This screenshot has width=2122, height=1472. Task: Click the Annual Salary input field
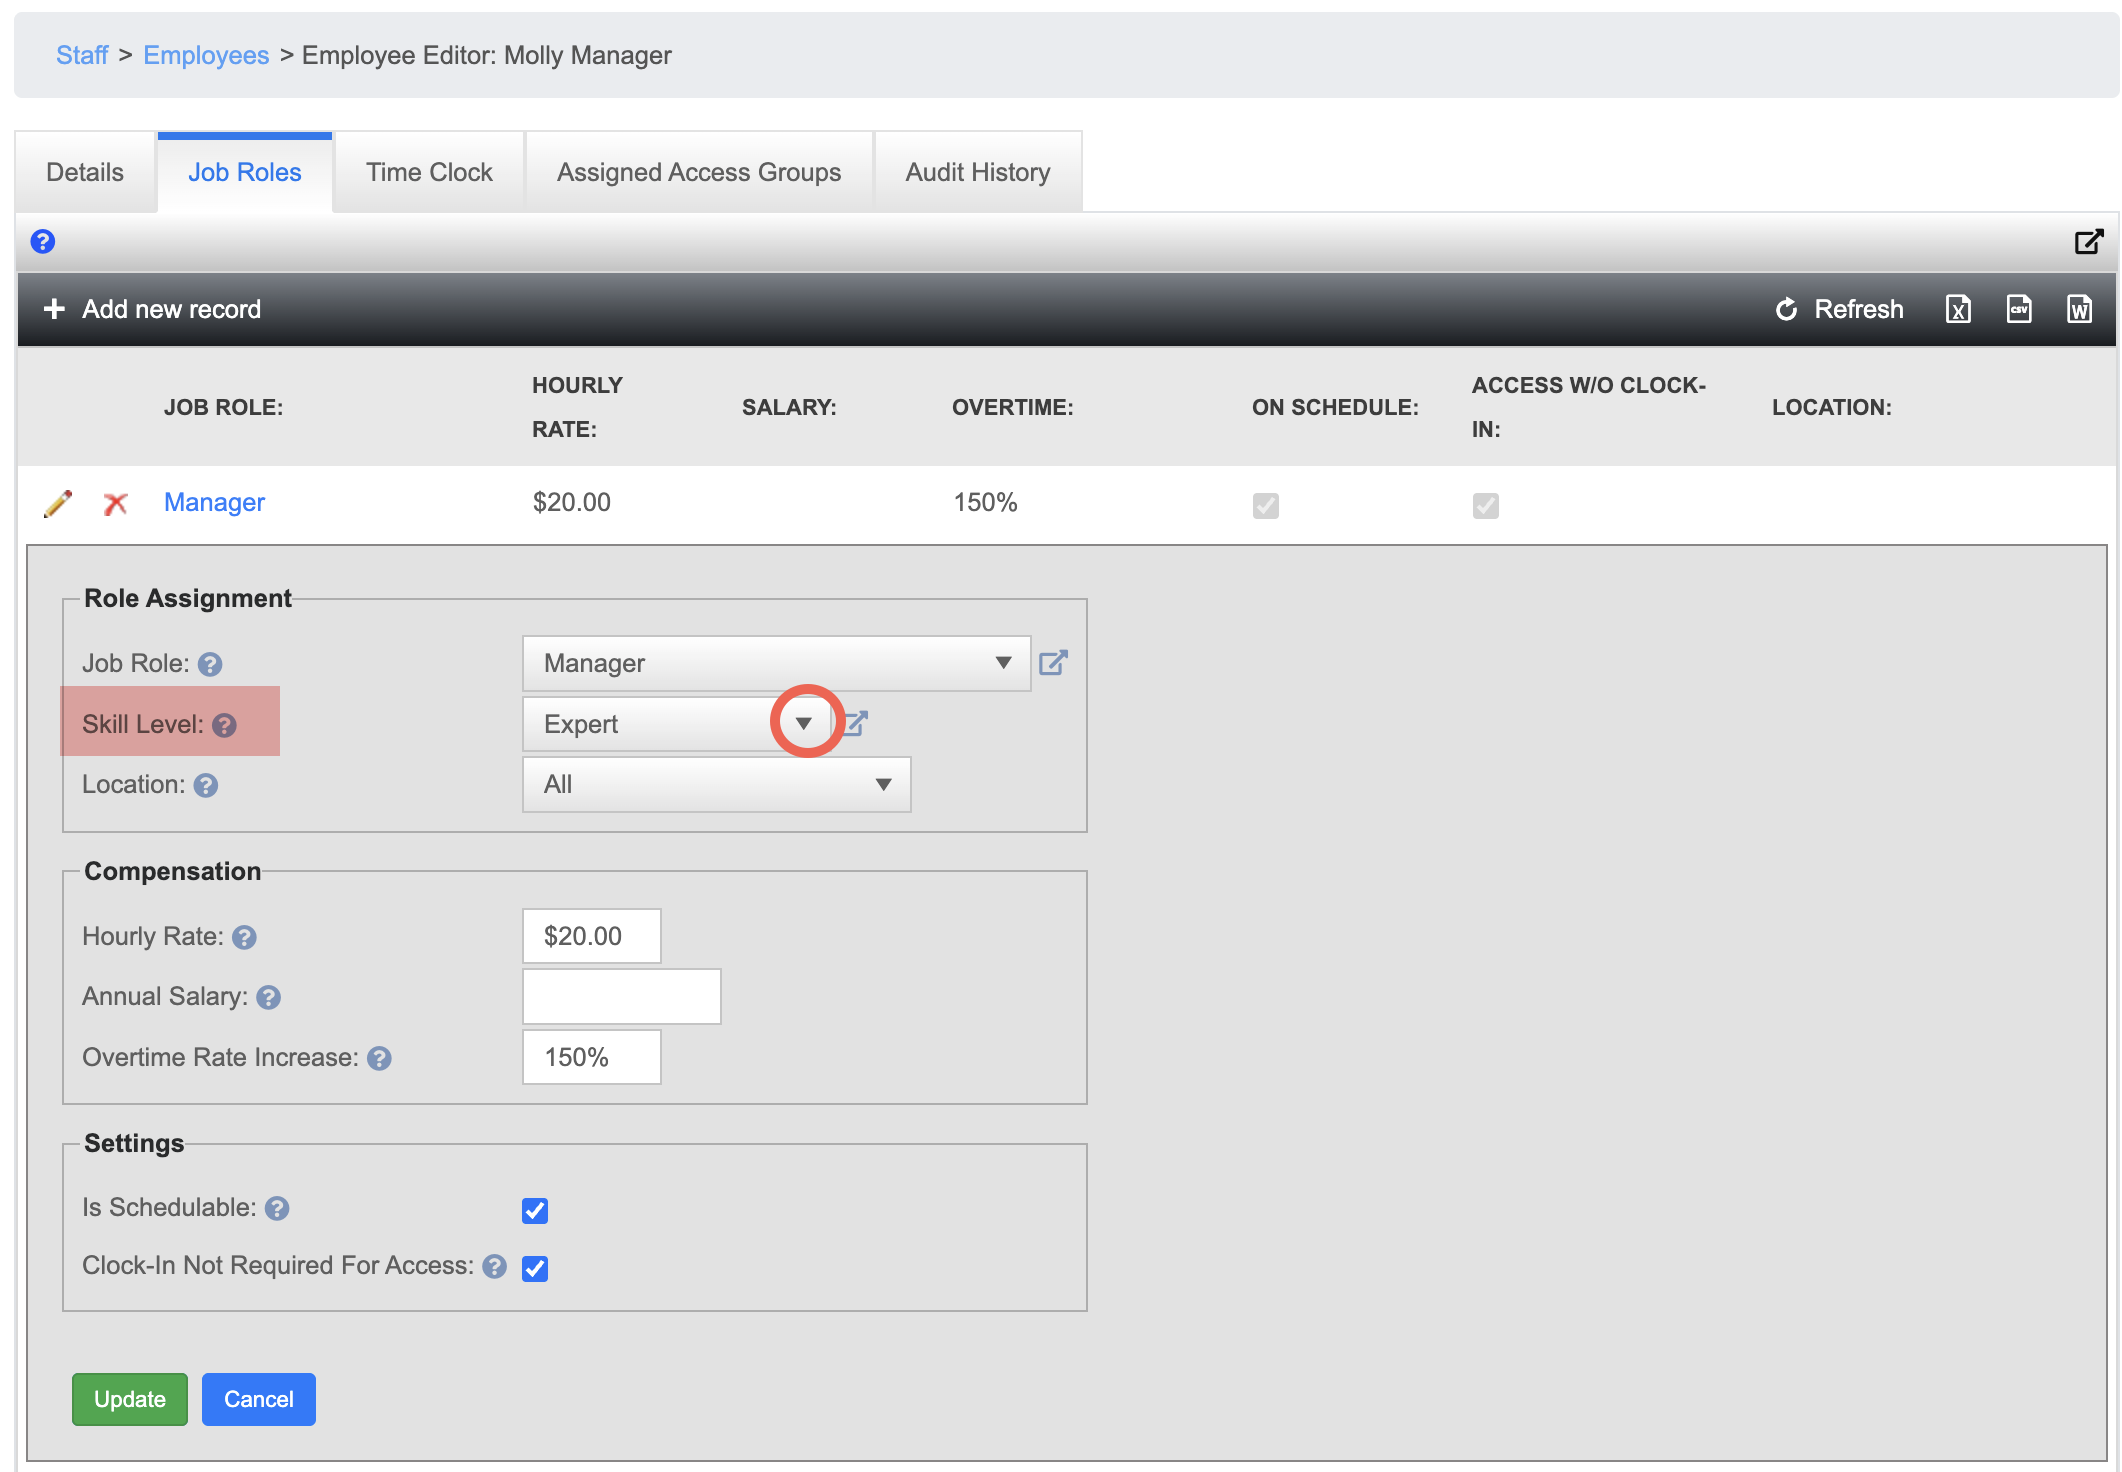coord(621,996)
